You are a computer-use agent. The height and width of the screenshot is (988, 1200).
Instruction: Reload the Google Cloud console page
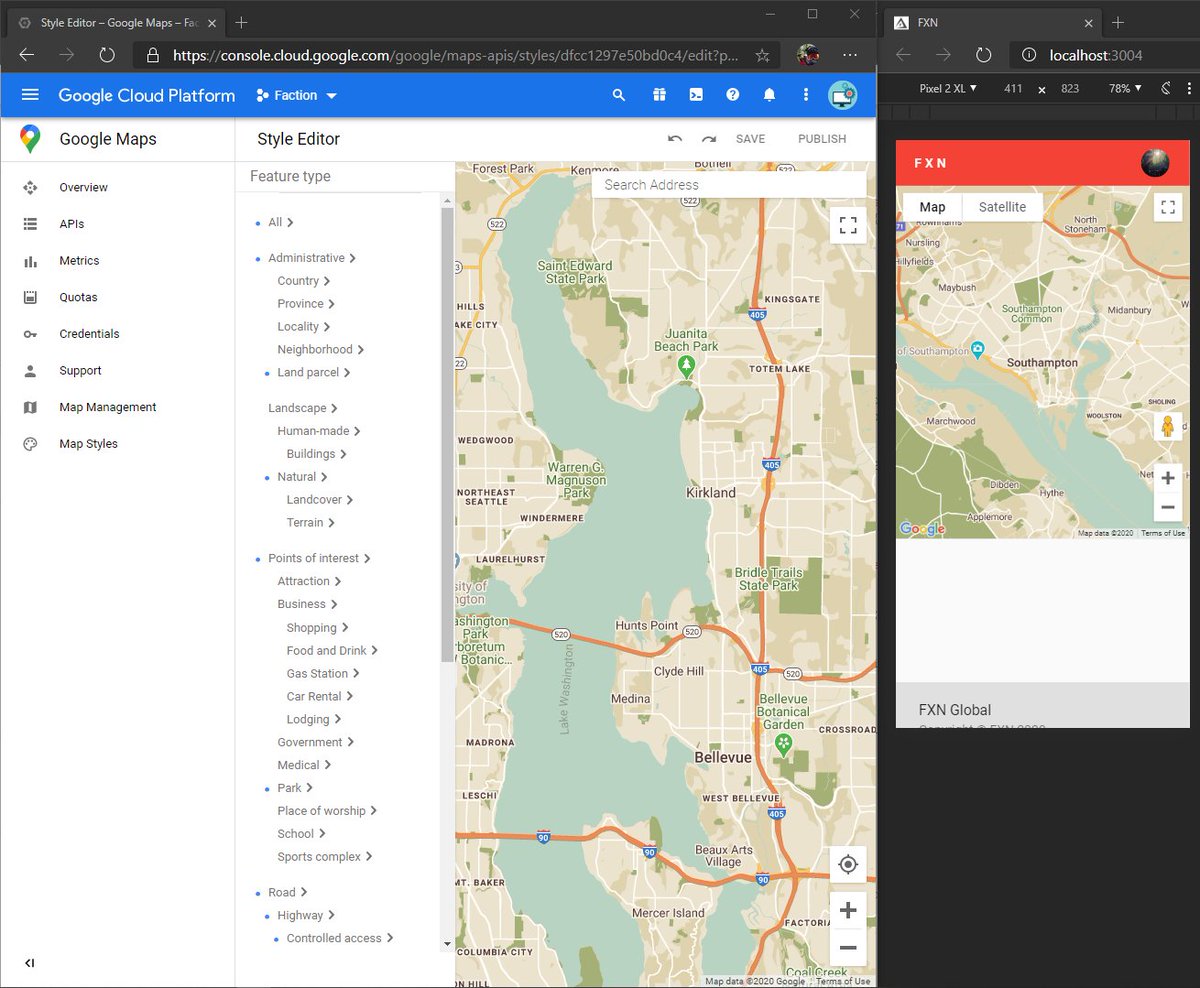click(x=107, y=55)
